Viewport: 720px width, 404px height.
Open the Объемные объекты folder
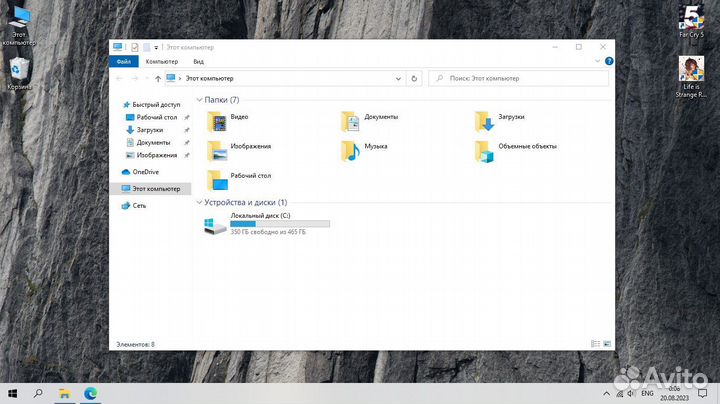click(x=484, y=151)
